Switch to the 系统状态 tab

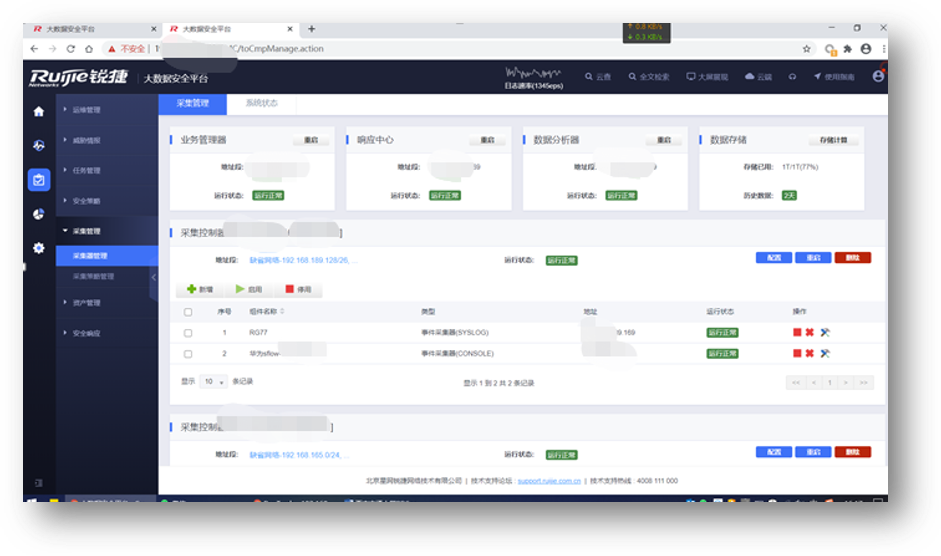click(x=261, y=103)
